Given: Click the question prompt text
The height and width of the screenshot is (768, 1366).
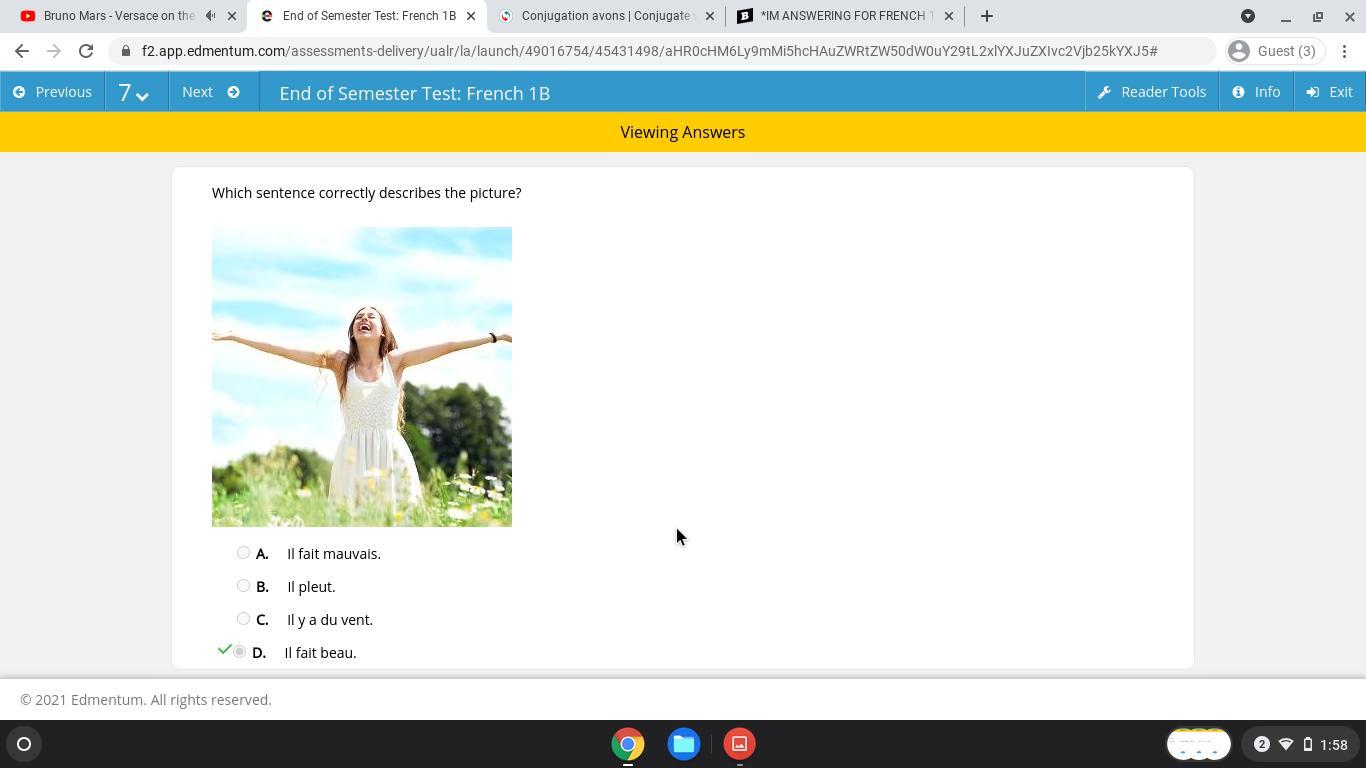Looking at the screenshot, I should 366,193.
